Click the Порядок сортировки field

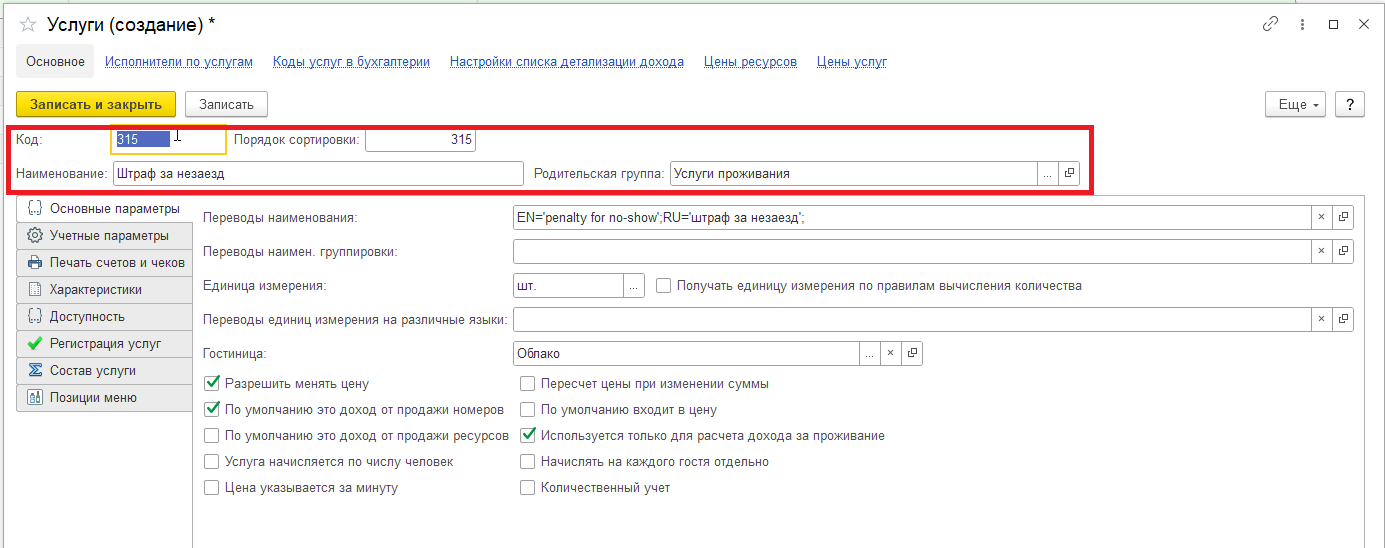point(420,140)
